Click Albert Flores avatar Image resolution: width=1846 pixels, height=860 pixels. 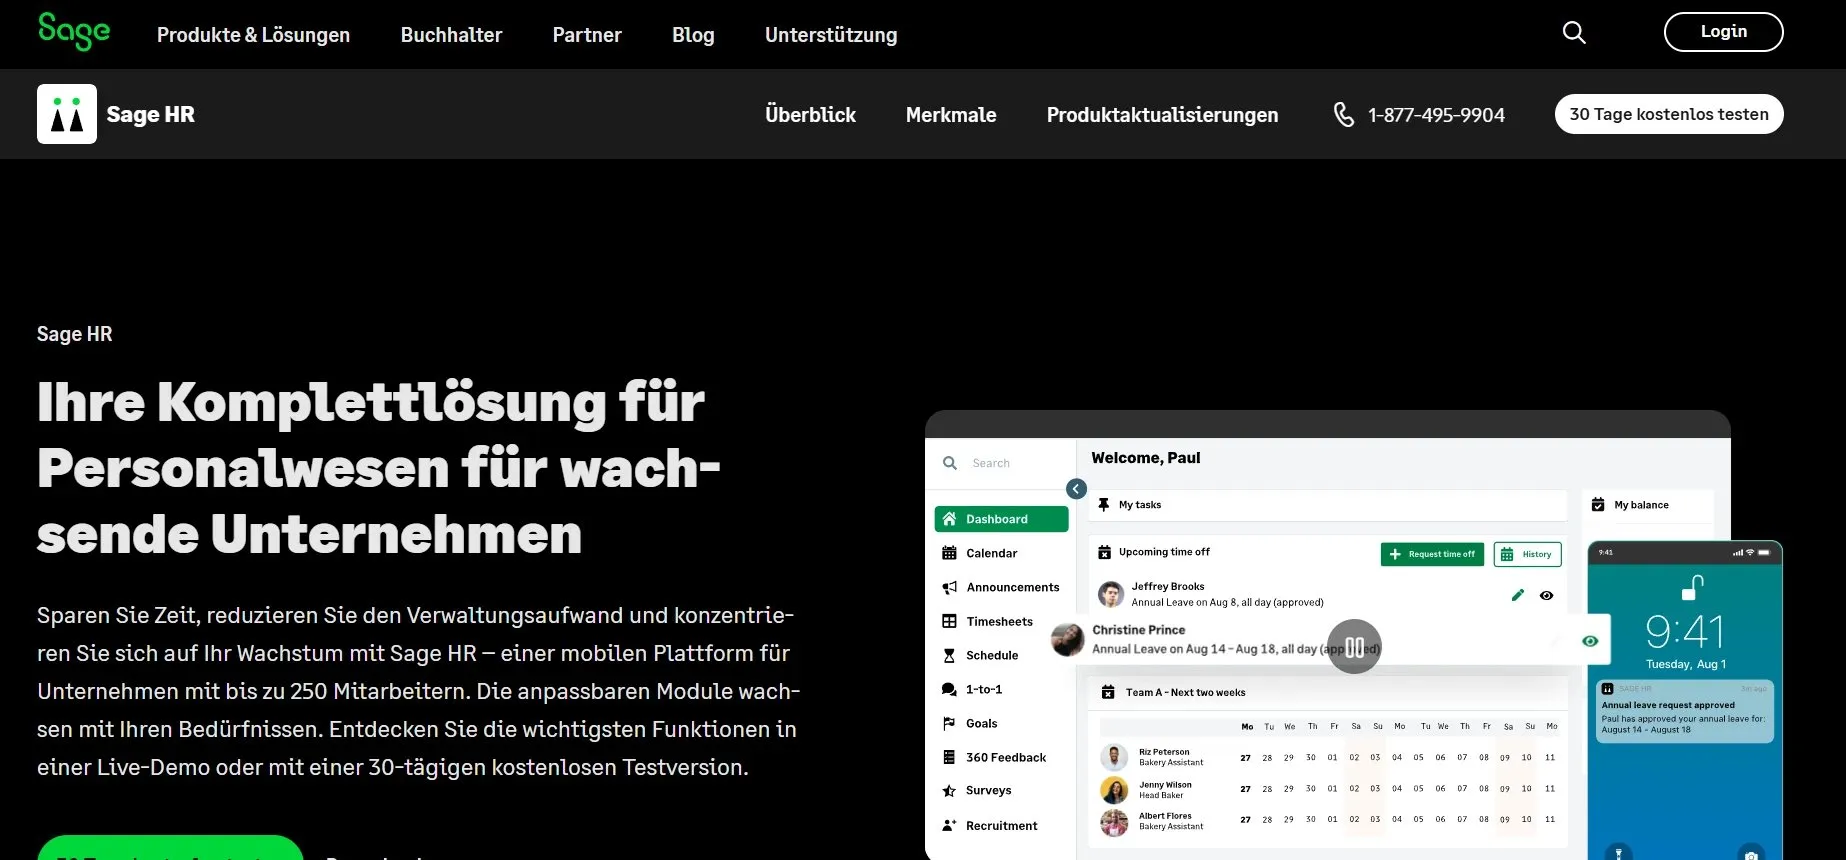click(x=1114, y=822)
